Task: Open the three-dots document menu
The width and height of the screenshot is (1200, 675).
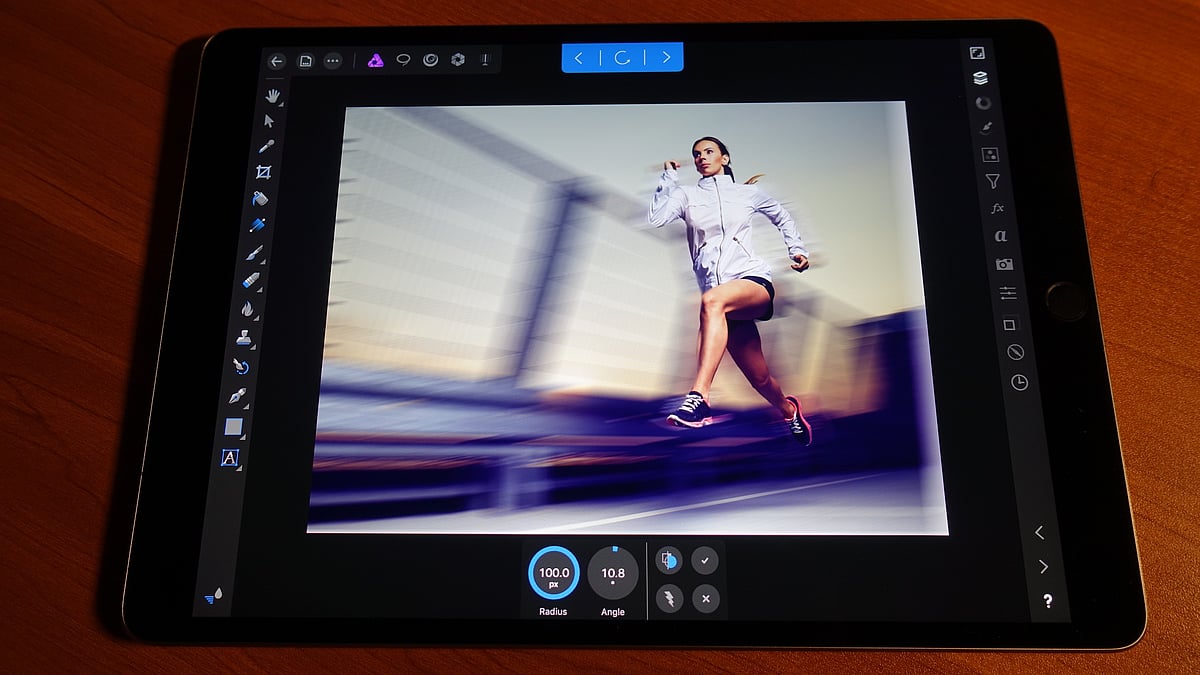Action: (333, 61)
